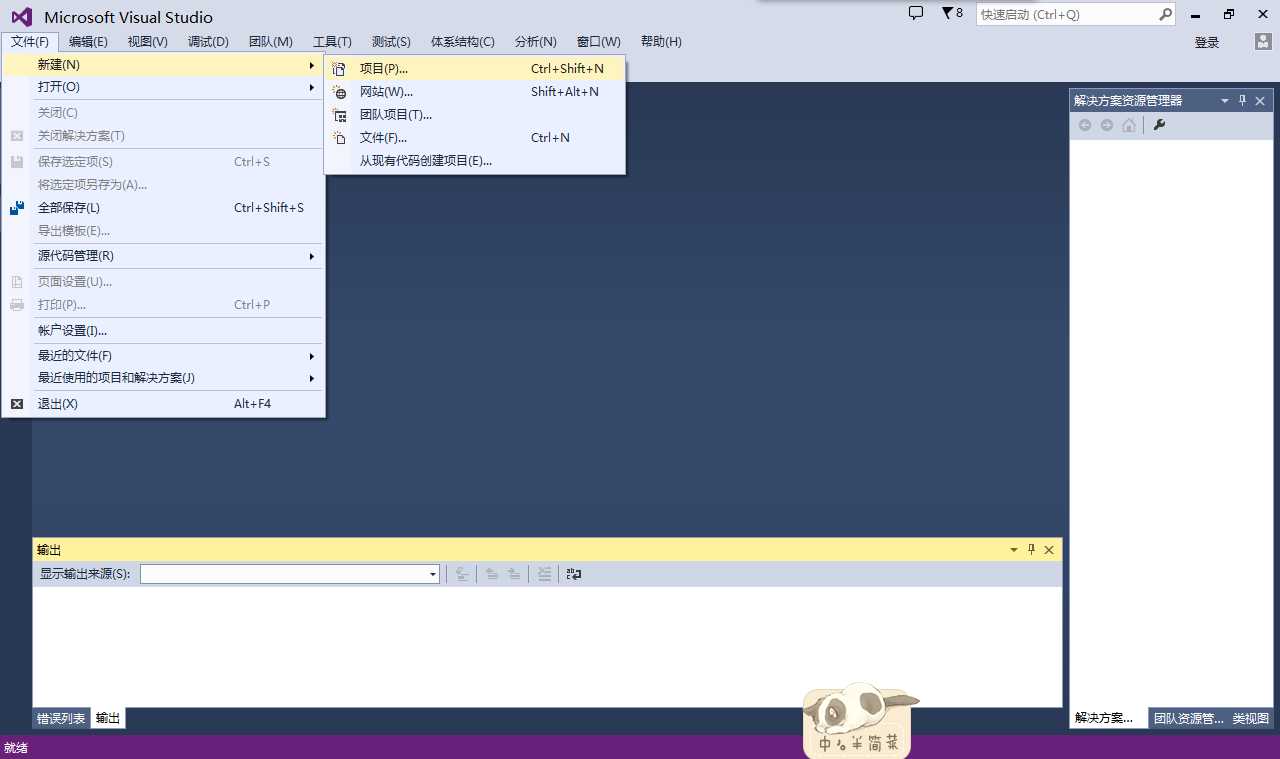The width and height of the screenshot is (1280, 759).
Task: Click the 关闭(C) menu entry
Action: (x=164, y=113)
